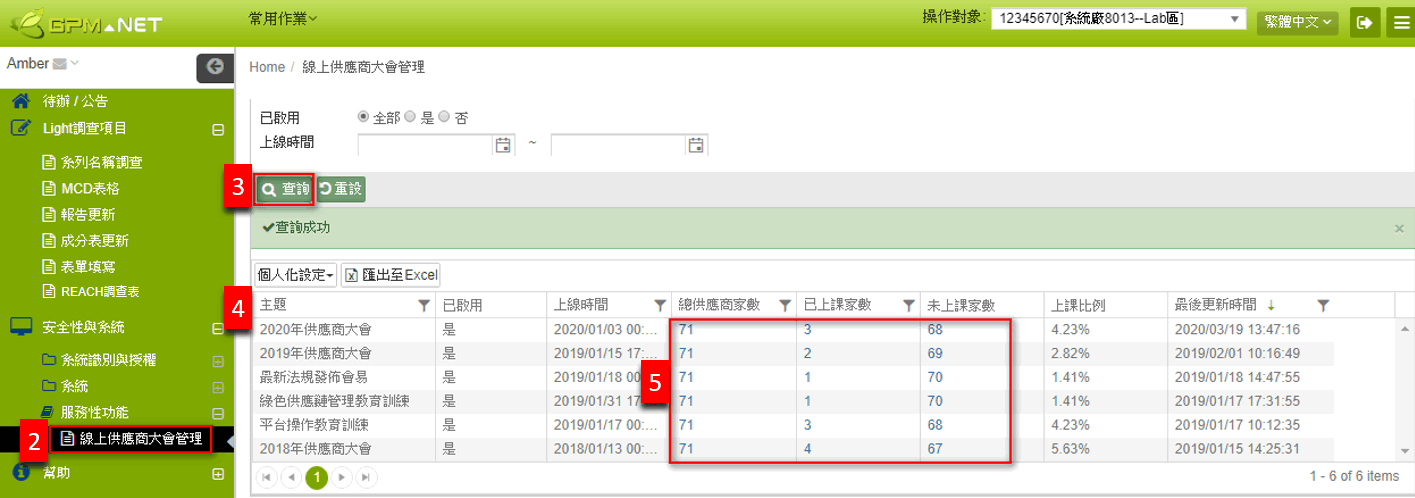This screenshot has width=1415, height=498.
Task: Collapse sidebar with the back arrow icon
Action: pyautogui.click(x=214, y=67)
